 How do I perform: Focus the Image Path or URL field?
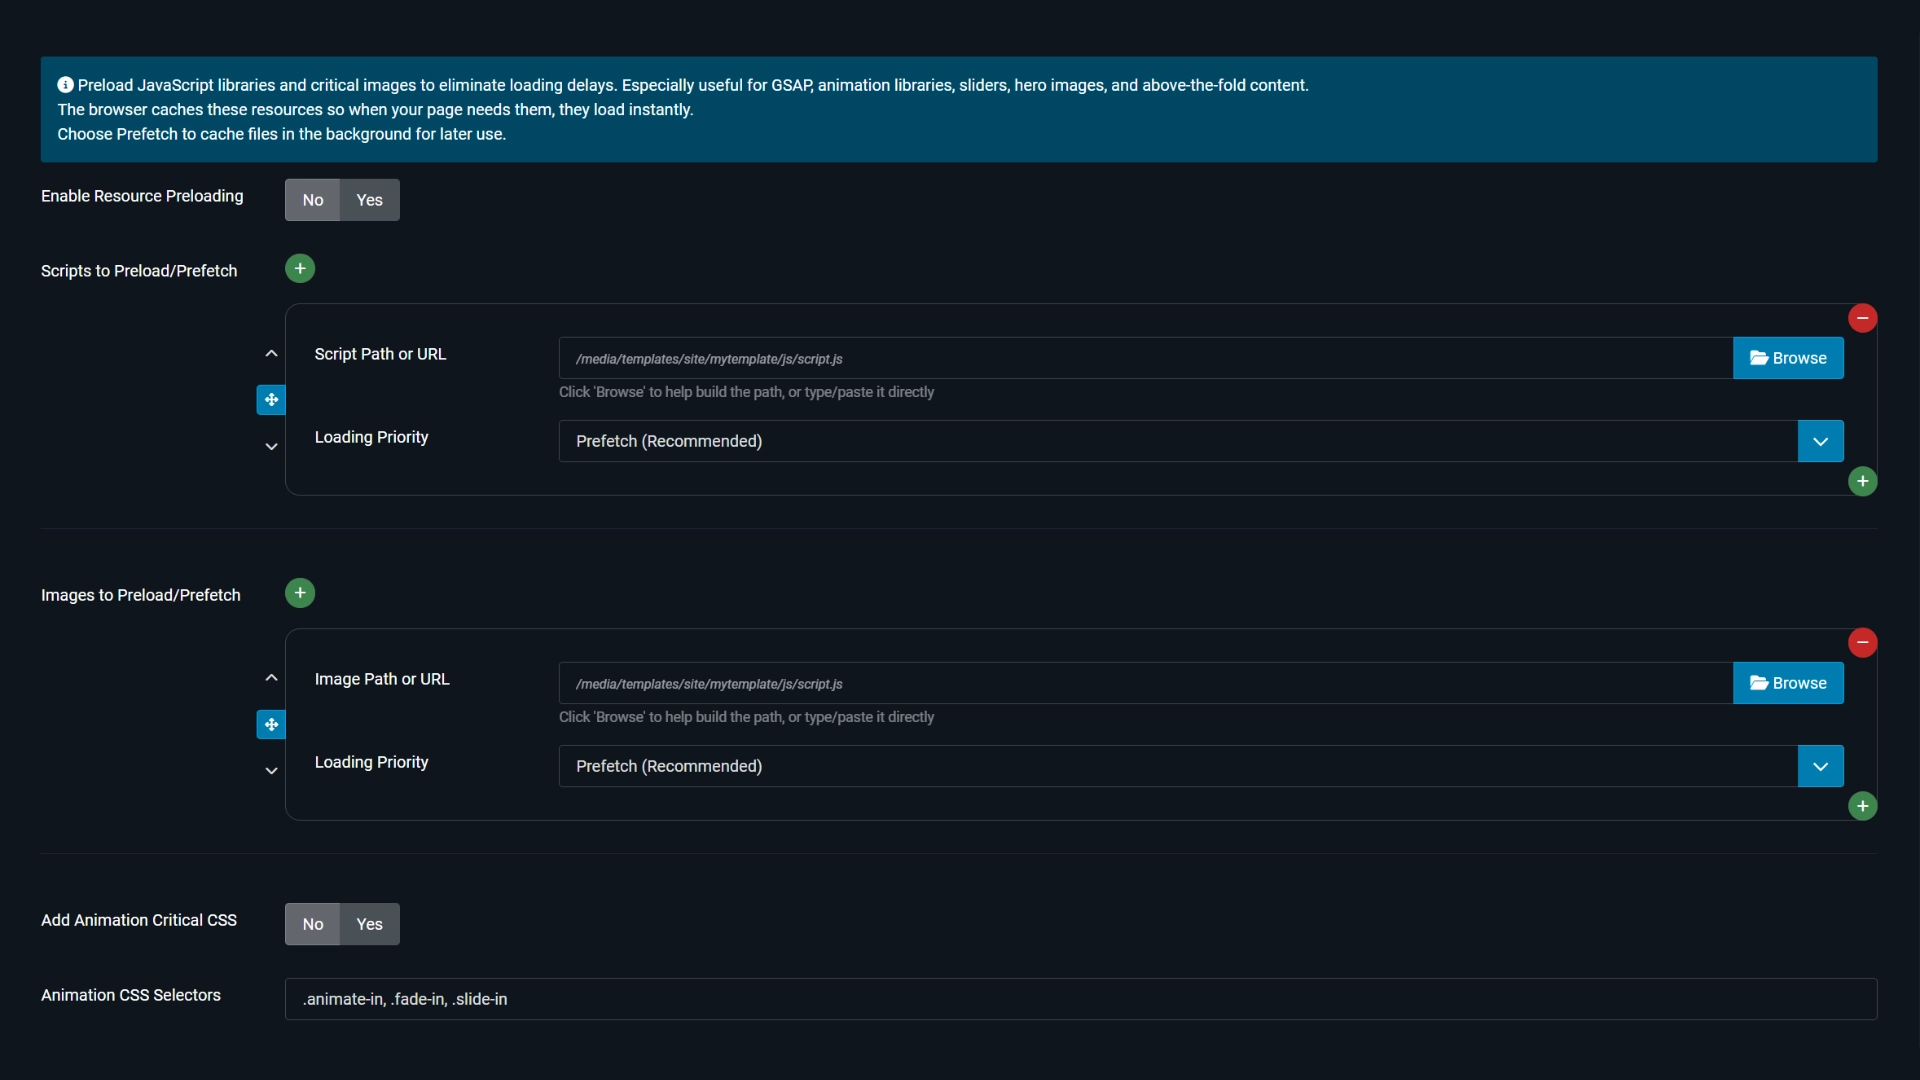(1146, 683)
